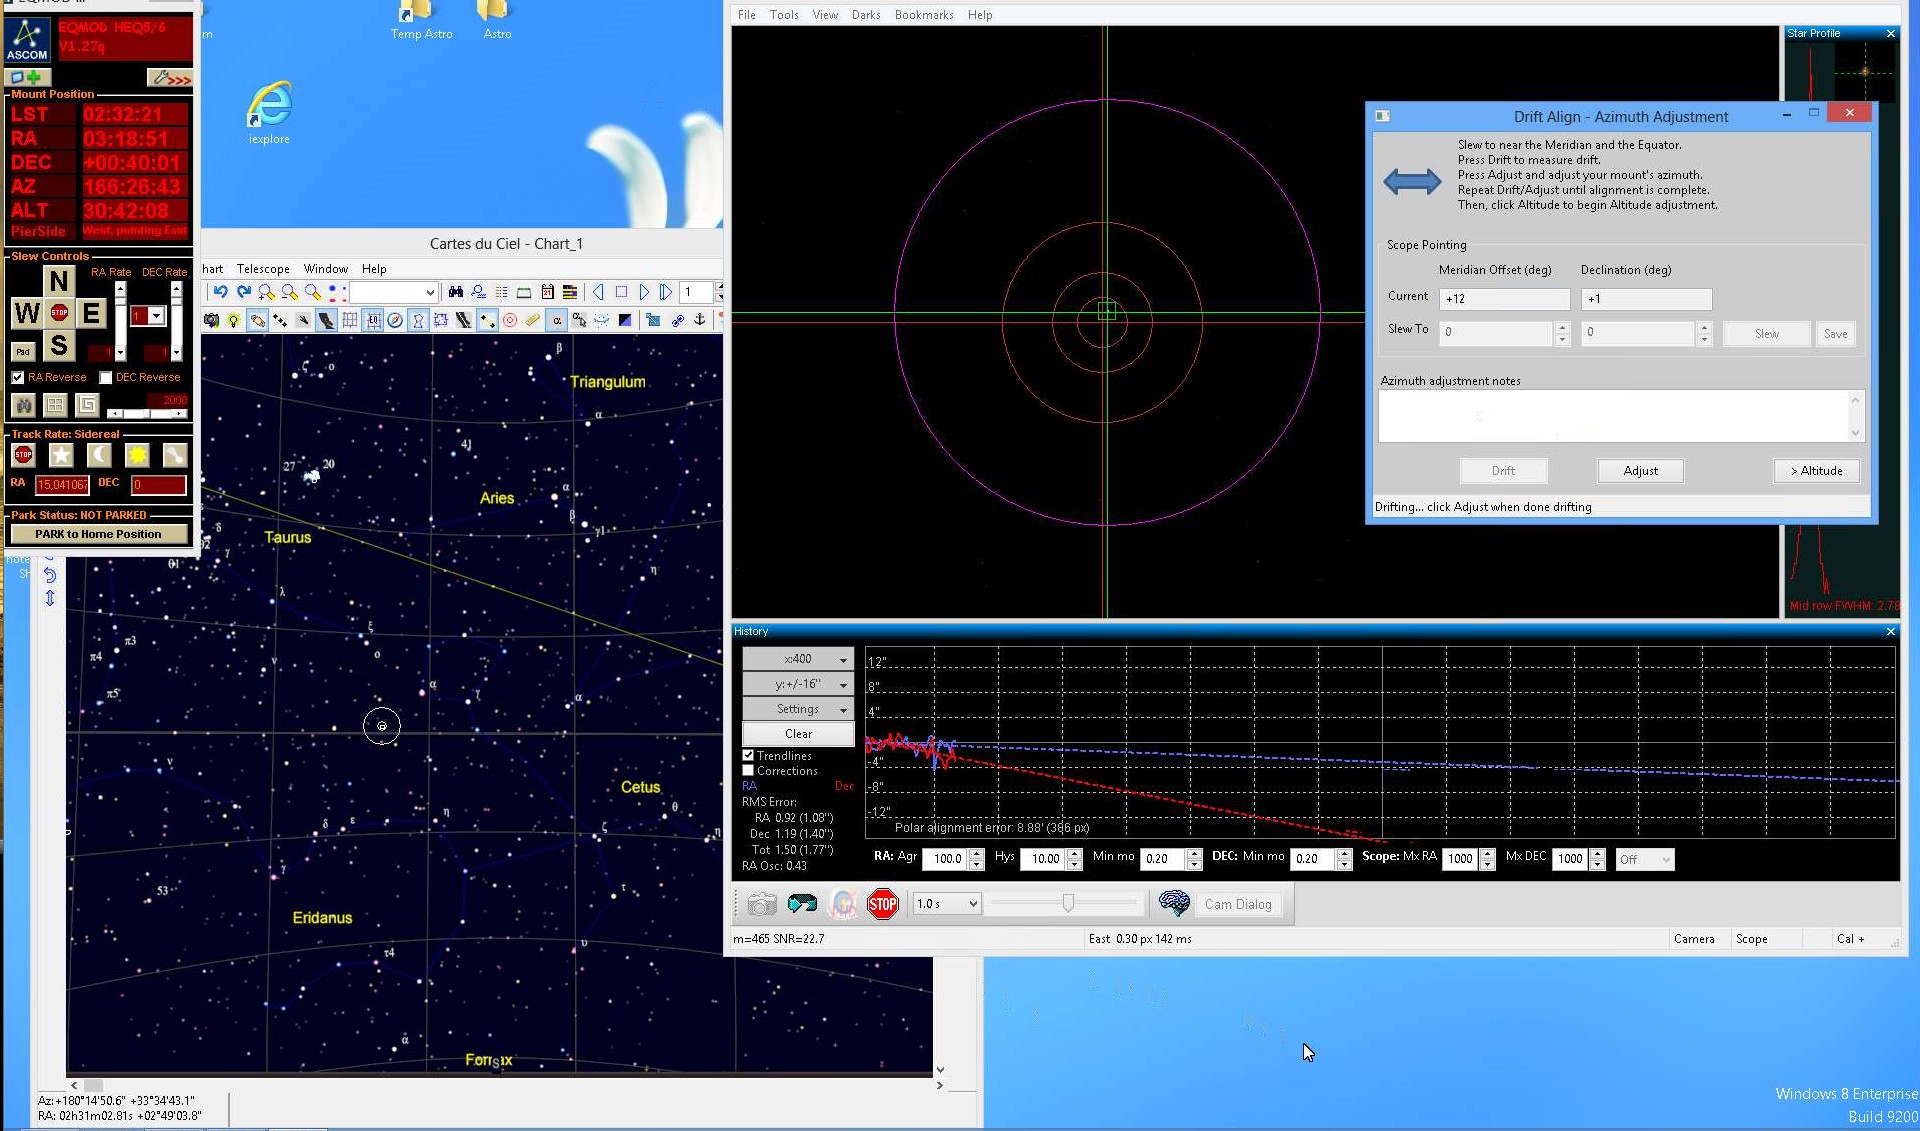Toggle the Trendlines checkbox on
Screen dimensions: 1920x1131
[x=750, y=755]
